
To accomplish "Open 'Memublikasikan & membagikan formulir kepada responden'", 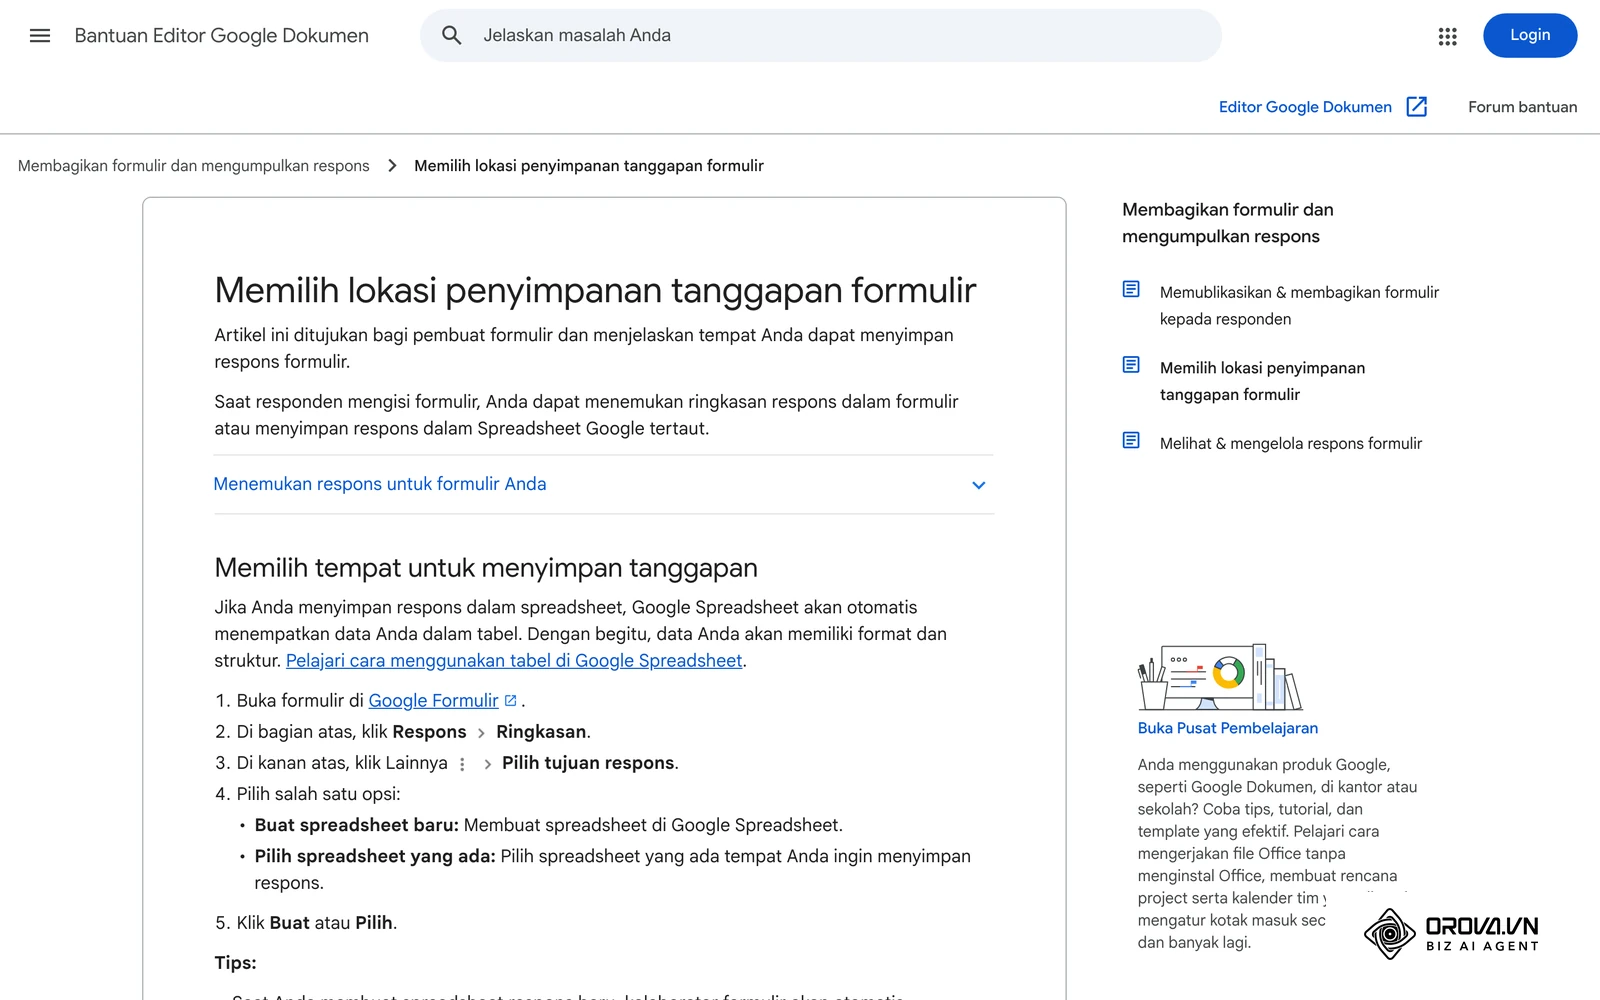I will 1299,306.
